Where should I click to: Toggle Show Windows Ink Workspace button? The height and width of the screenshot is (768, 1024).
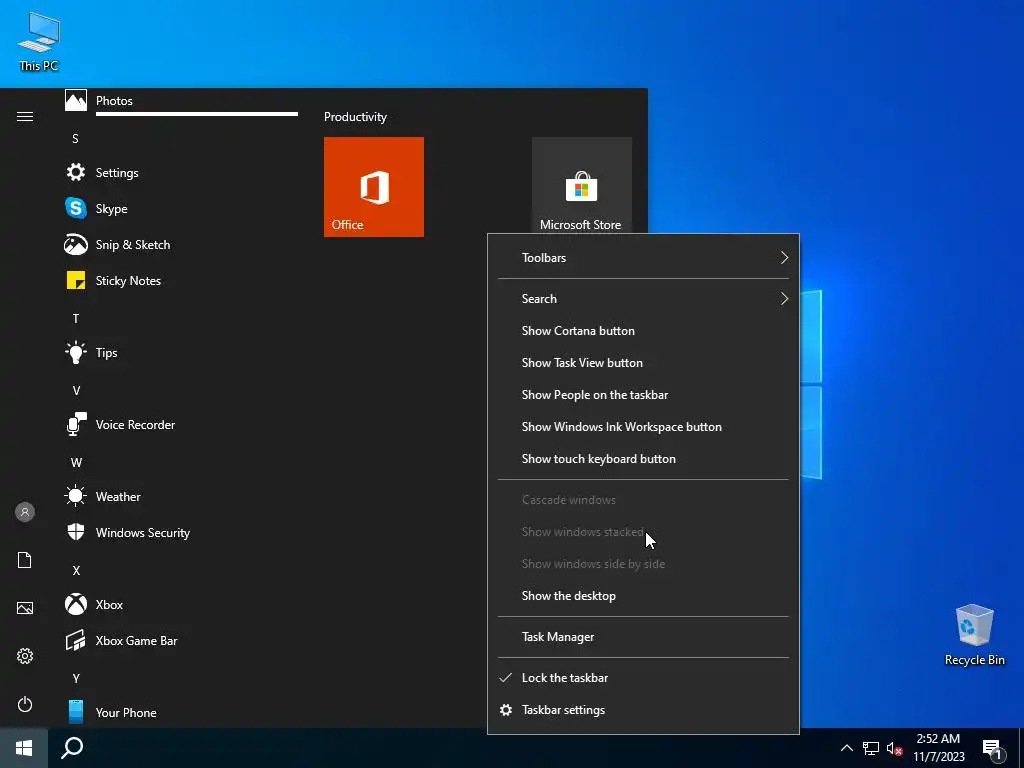point(643,426)
